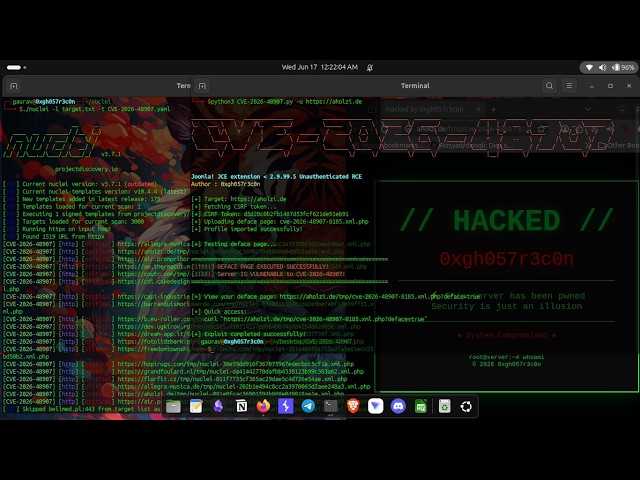The height and width of the screenshot is (480, 640).
Task: Open a new browser tab with plus button
Action: (x=493, y=109)
